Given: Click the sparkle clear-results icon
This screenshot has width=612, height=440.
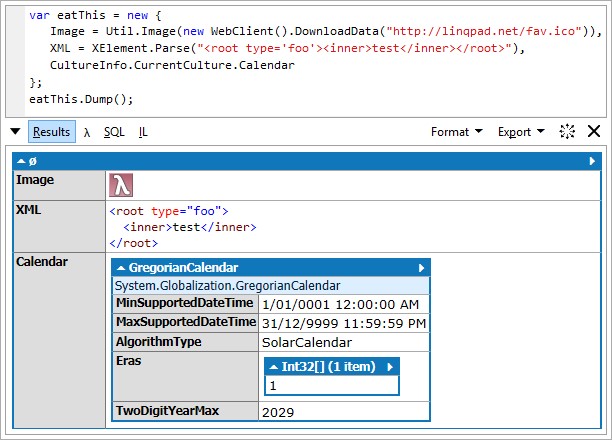Looking at the screenshot, I should 567,131.
